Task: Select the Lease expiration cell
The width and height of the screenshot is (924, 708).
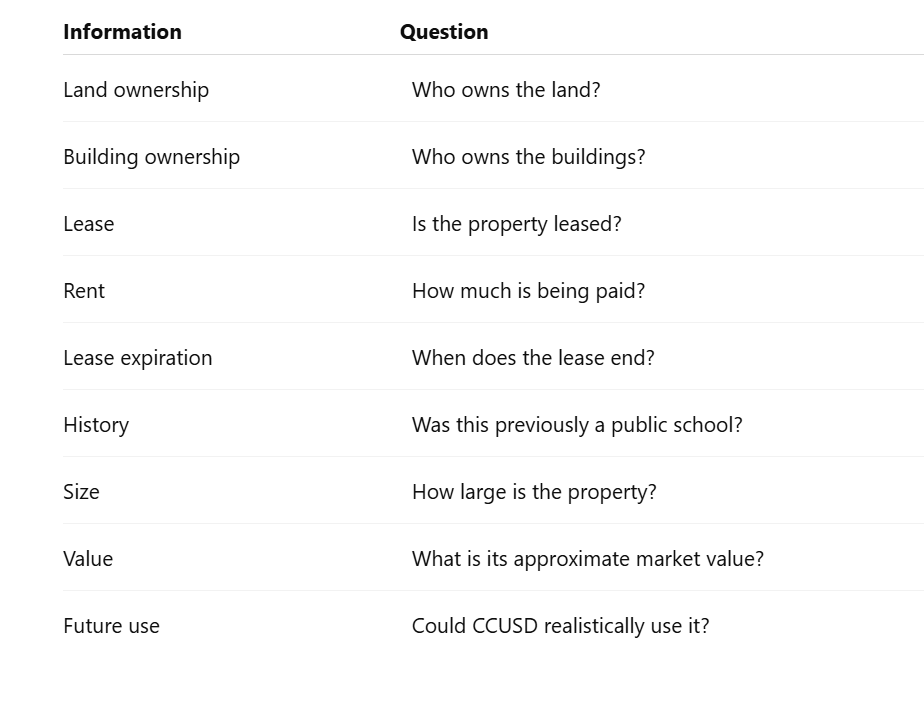Action: (x=138, y=358)
